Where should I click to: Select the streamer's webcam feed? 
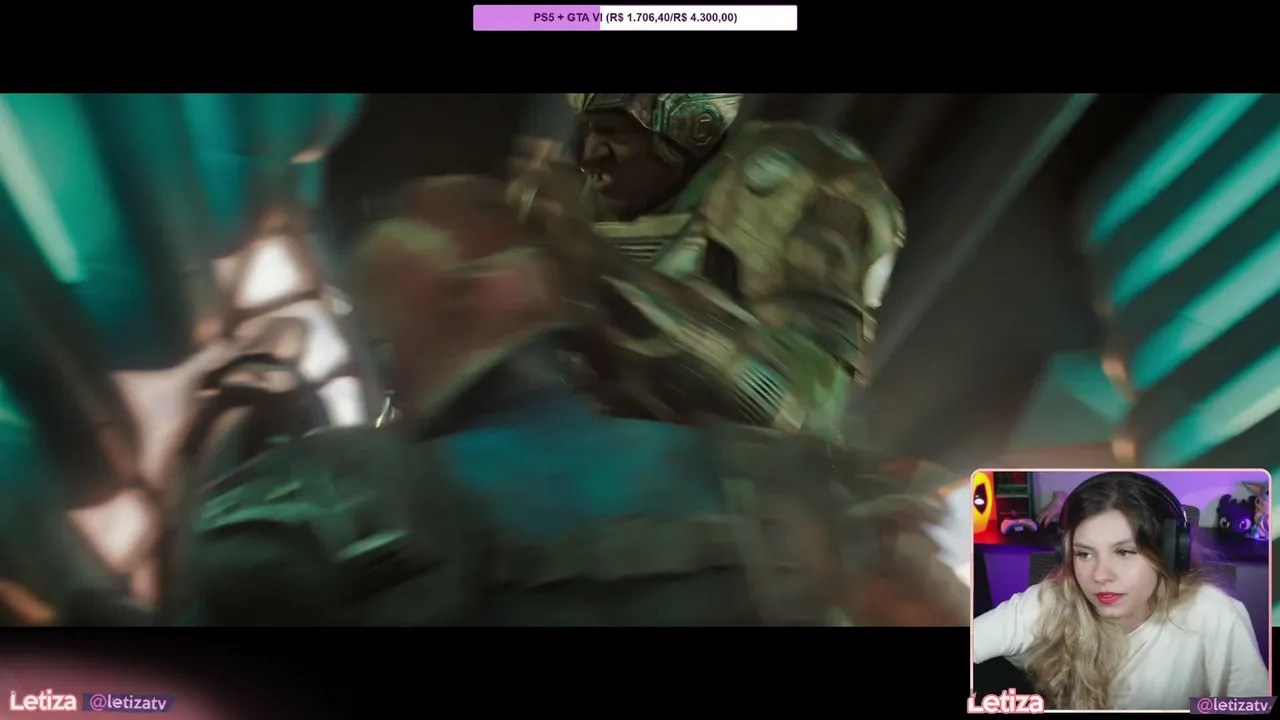tap(1121, 590)
